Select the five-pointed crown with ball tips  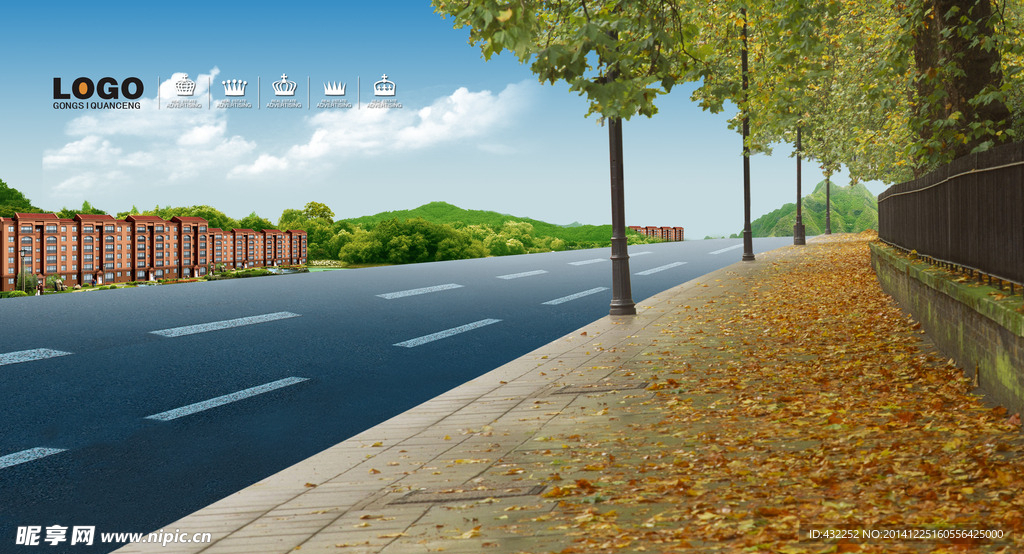(234, 87)
